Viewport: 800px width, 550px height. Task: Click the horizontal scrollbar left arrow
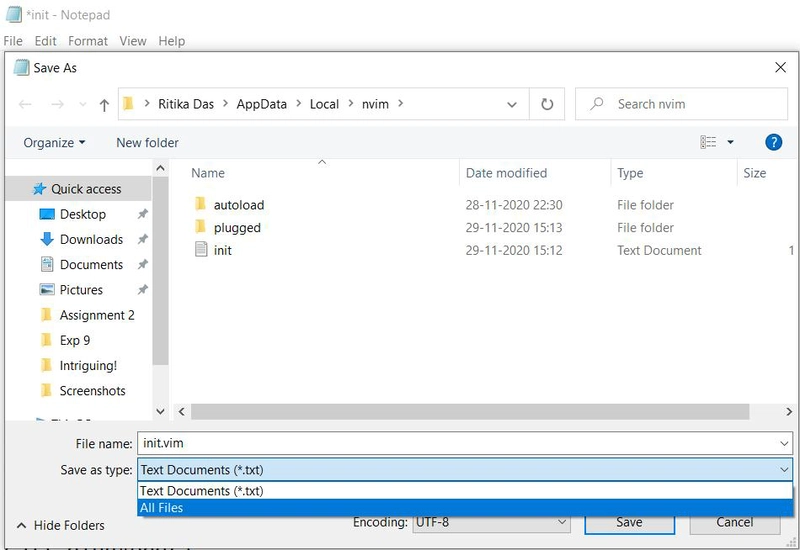click(182, 411)
